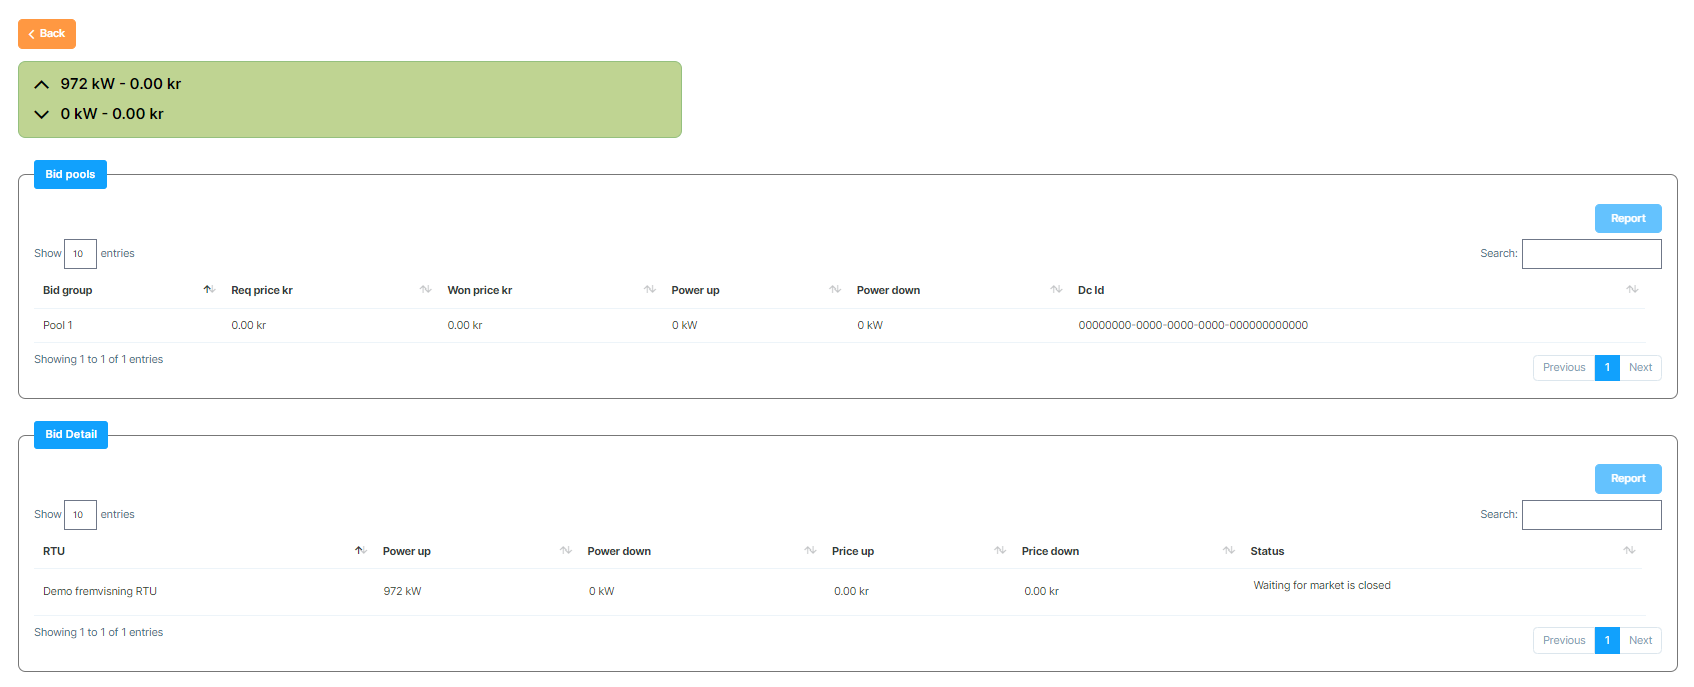Screen dimensions: 1694x687
Task: Click the Dc Id value of zeros
Action: click(1193, 326)
